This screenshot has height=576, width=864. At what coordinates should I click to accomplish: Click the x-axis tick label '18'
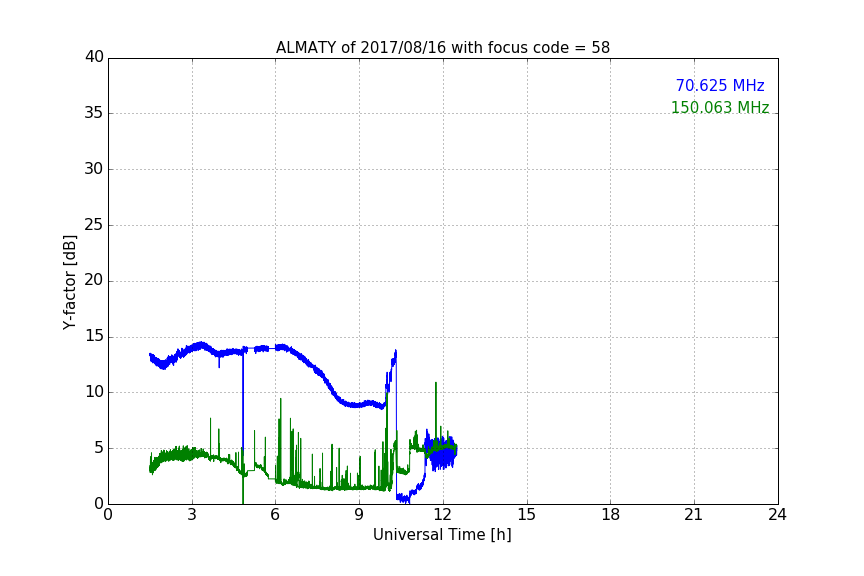click(611, 515)
